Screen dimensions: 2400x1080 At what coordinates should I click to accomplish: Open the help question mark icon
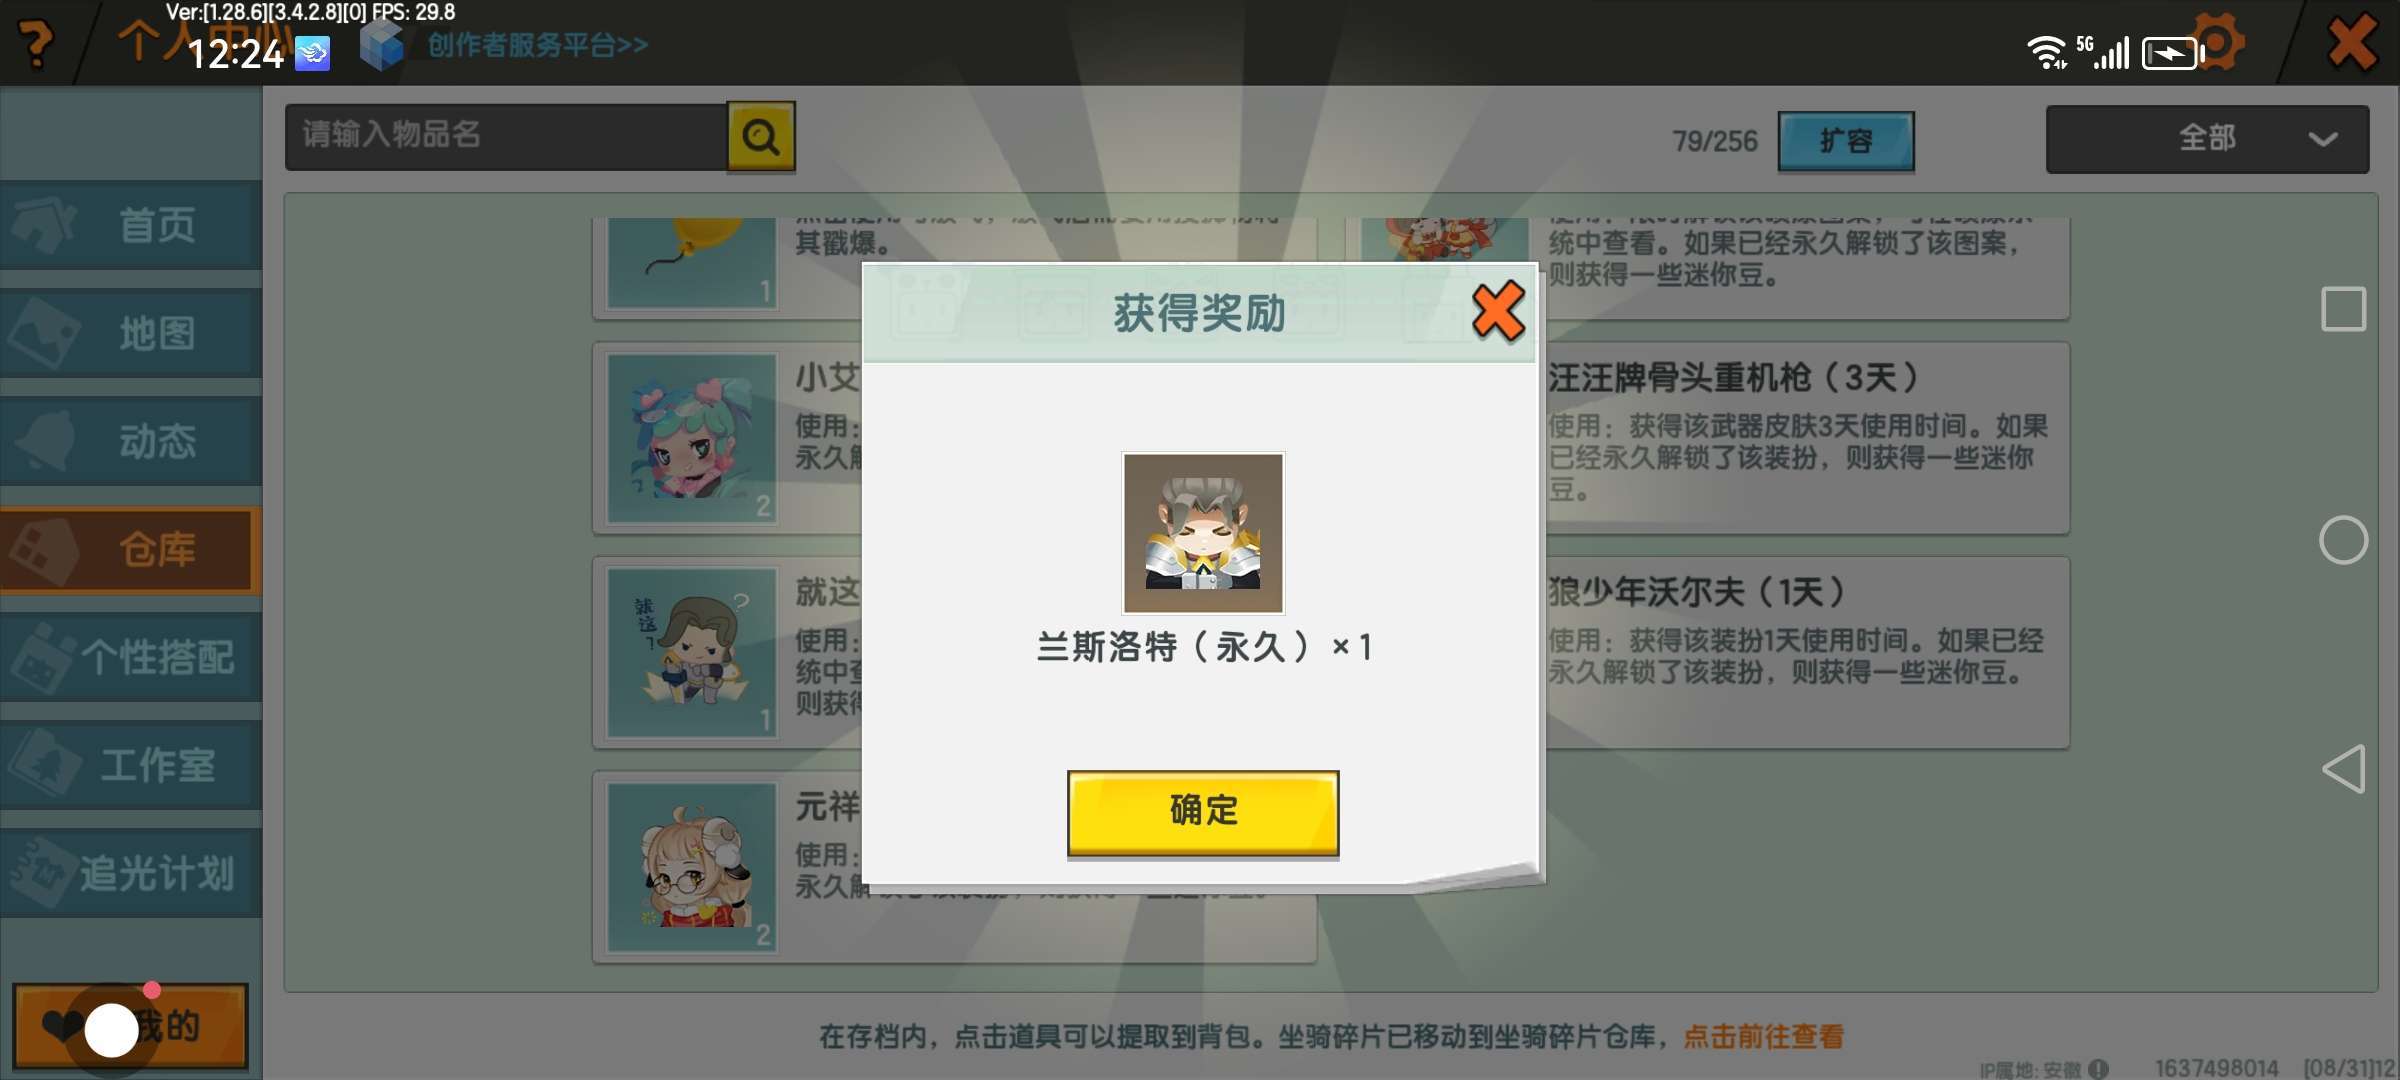coord(36,43)
